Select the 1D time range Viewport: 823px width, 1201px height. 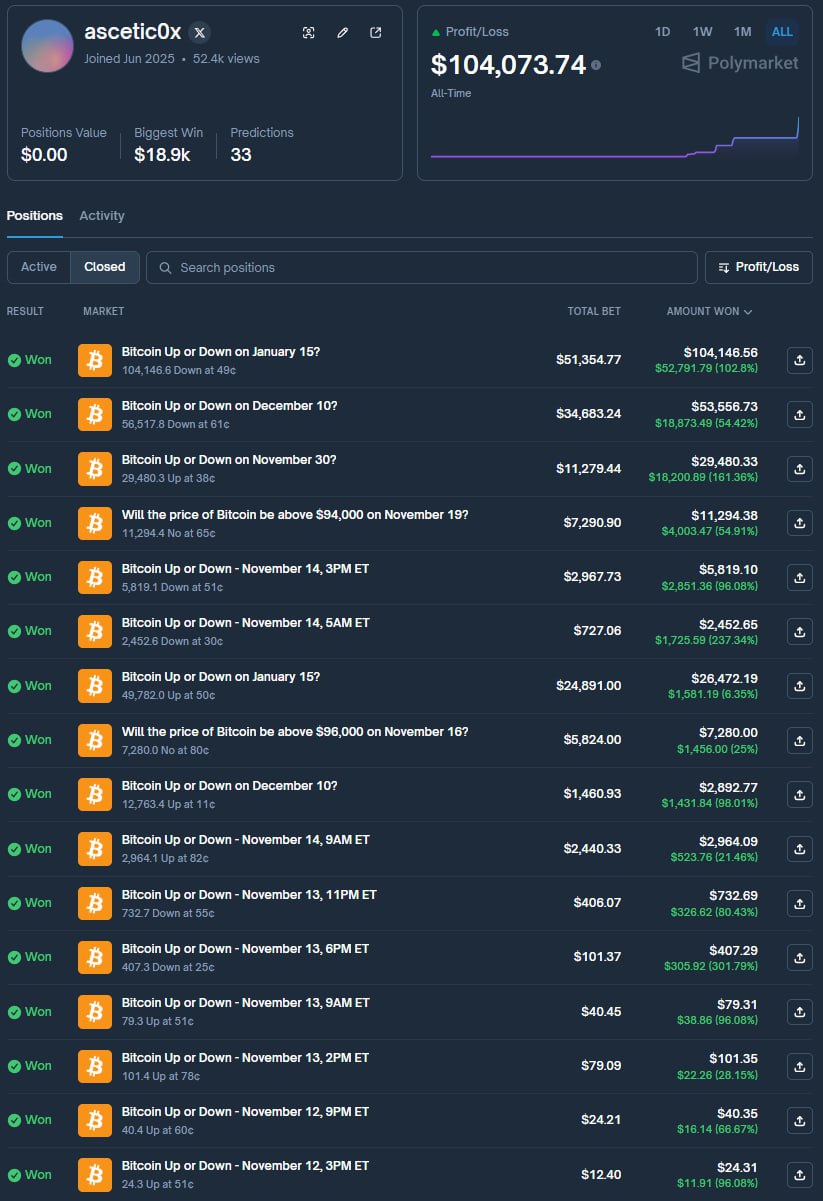(x=662, y=31)
